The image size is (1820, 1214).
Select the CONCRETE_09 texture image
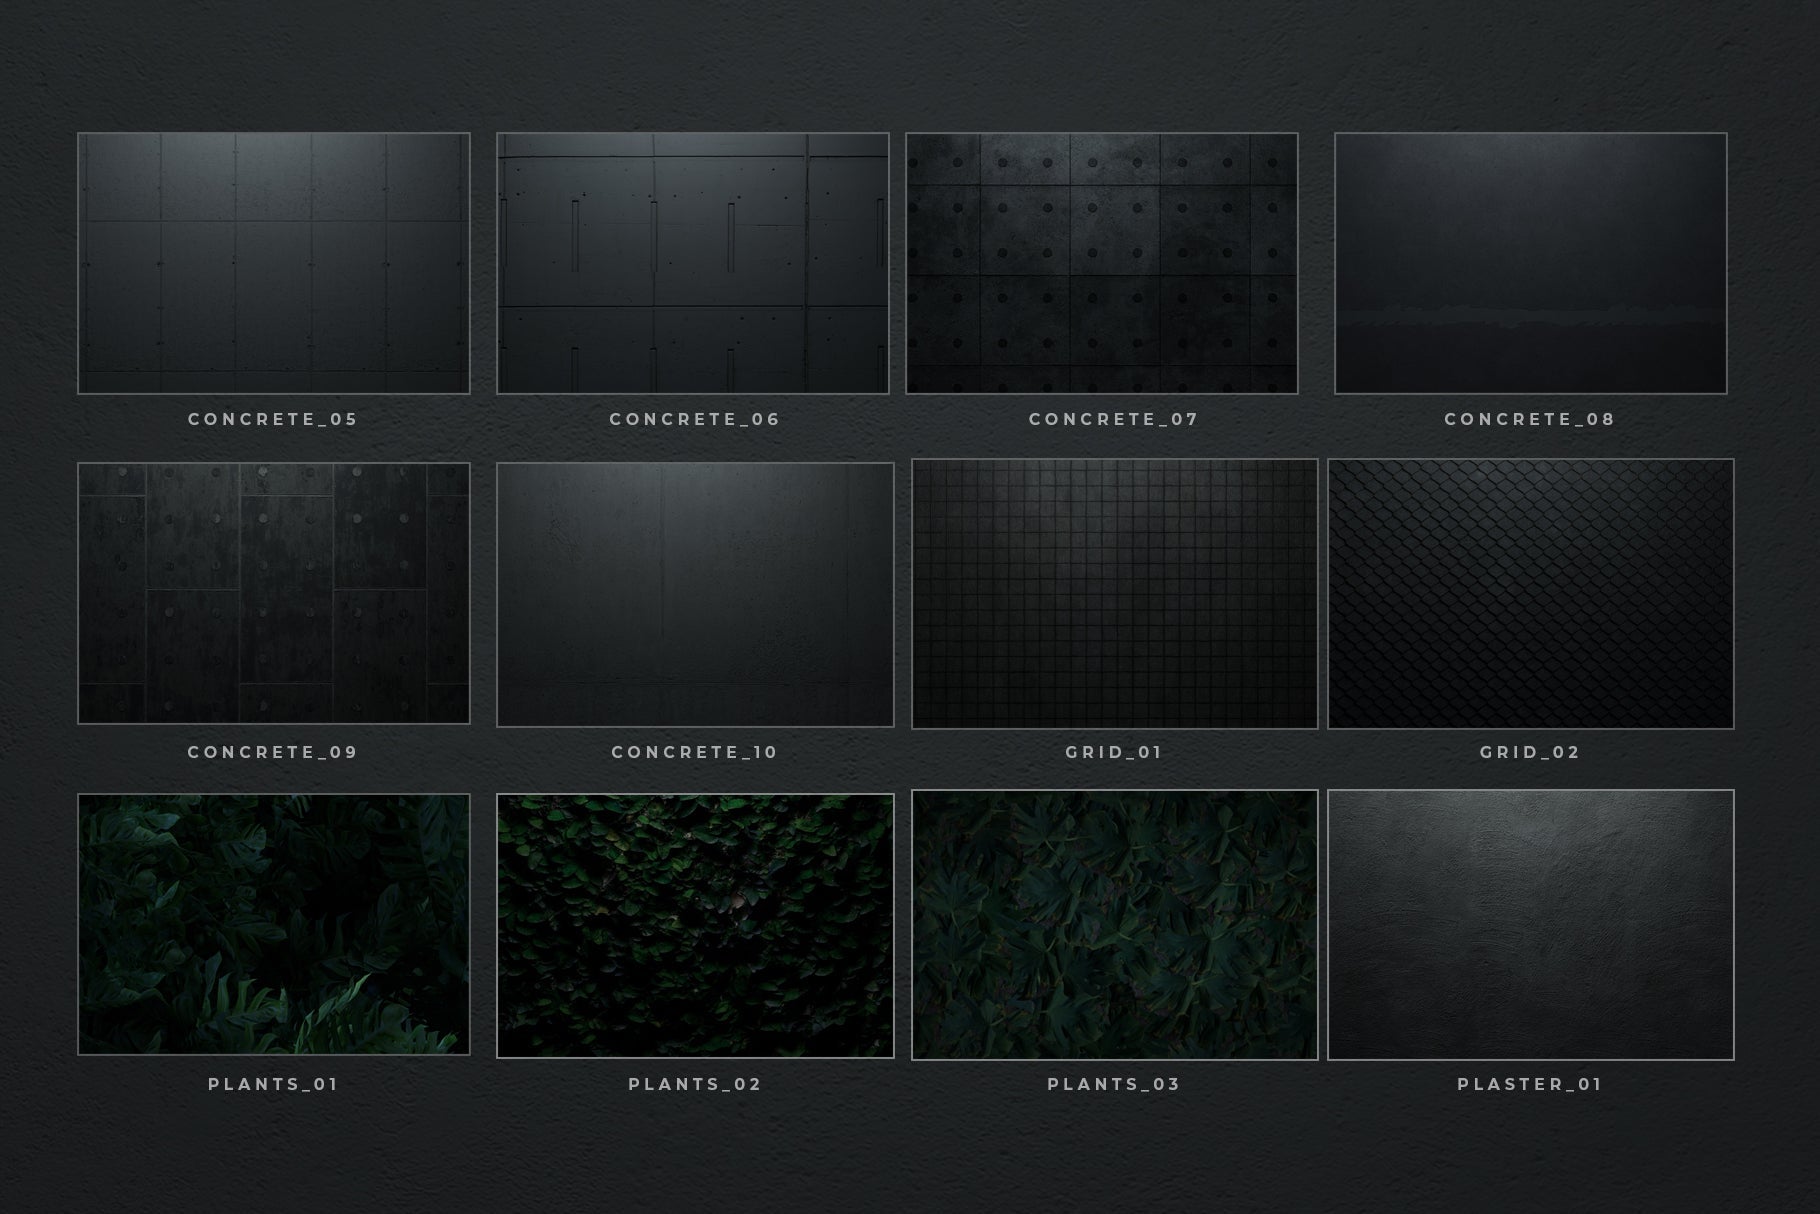click(x=273, y=593)
